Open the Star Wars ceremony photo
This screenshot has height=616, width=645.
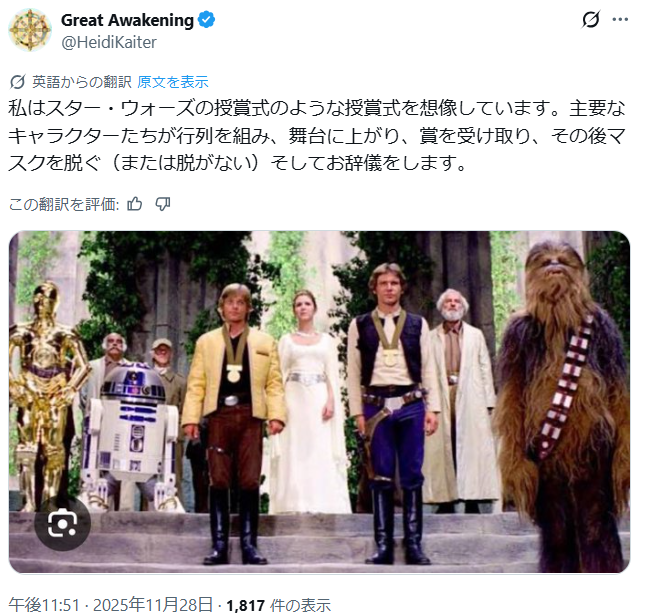coord(319,402)
